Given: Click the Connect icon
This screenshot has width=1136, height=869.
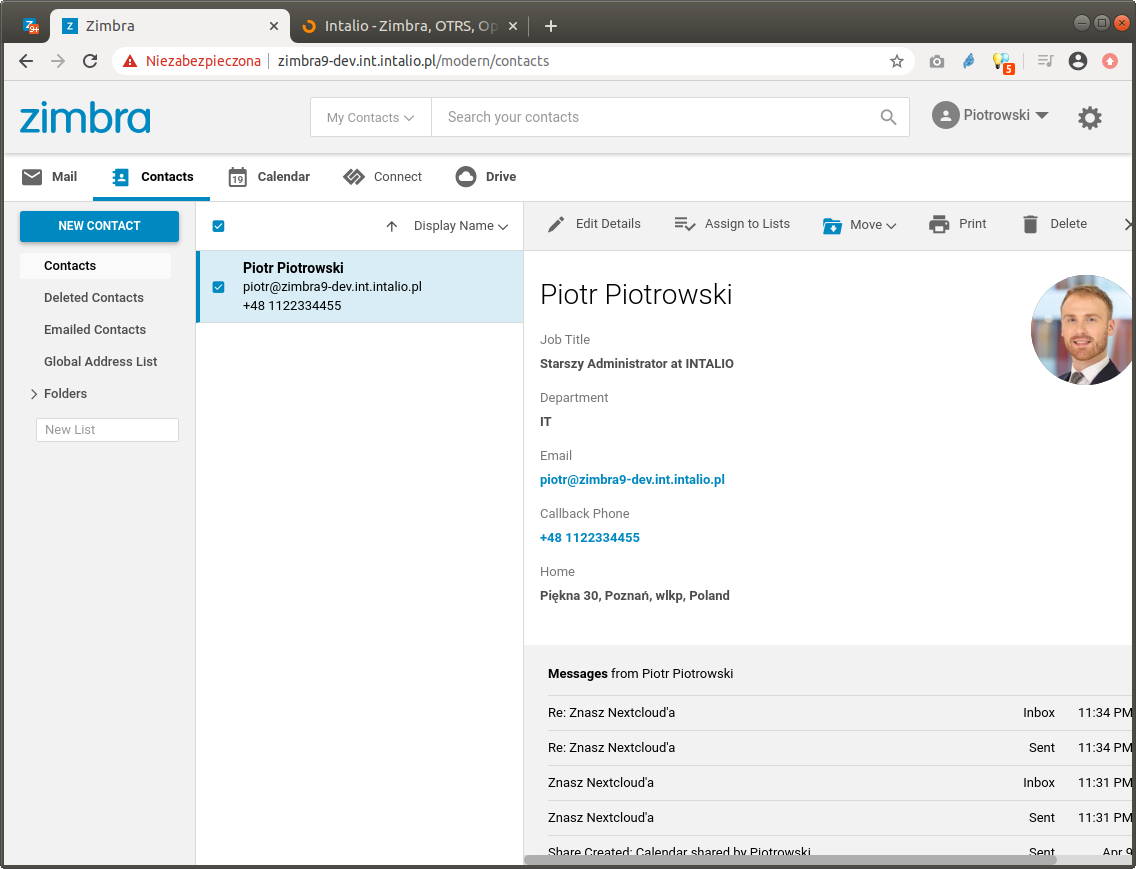Looking at the screenshot, I should pos(354,177).
